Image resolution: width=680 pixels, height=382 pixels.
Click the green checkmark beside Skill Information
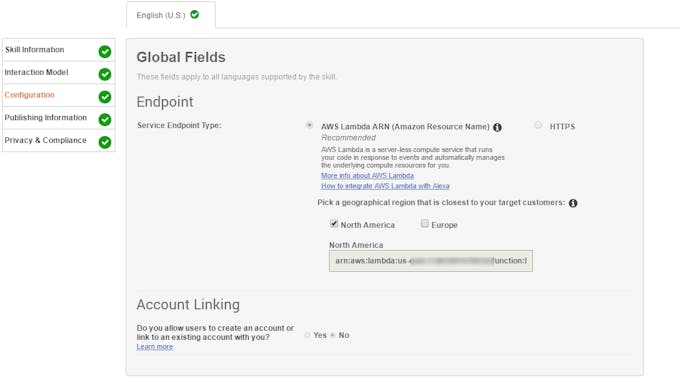tap(105, 52)
